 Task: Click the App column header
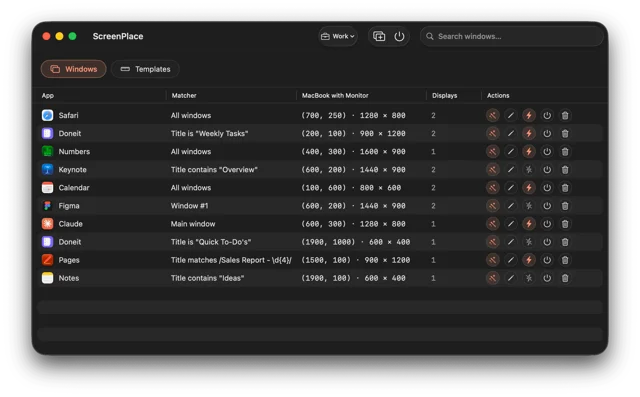pyautogui.click(x=48, y=95)
